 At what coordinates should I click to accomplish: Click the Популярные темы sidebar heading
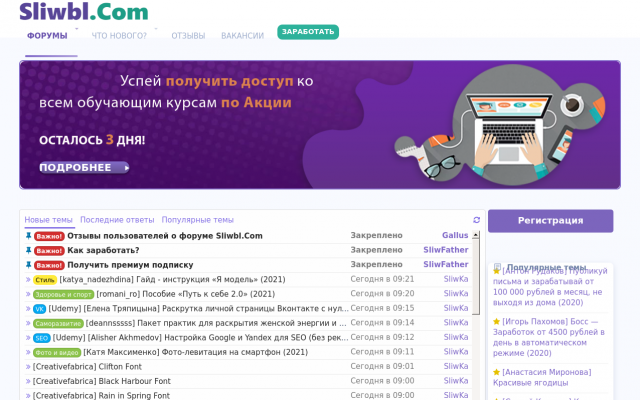547,267
